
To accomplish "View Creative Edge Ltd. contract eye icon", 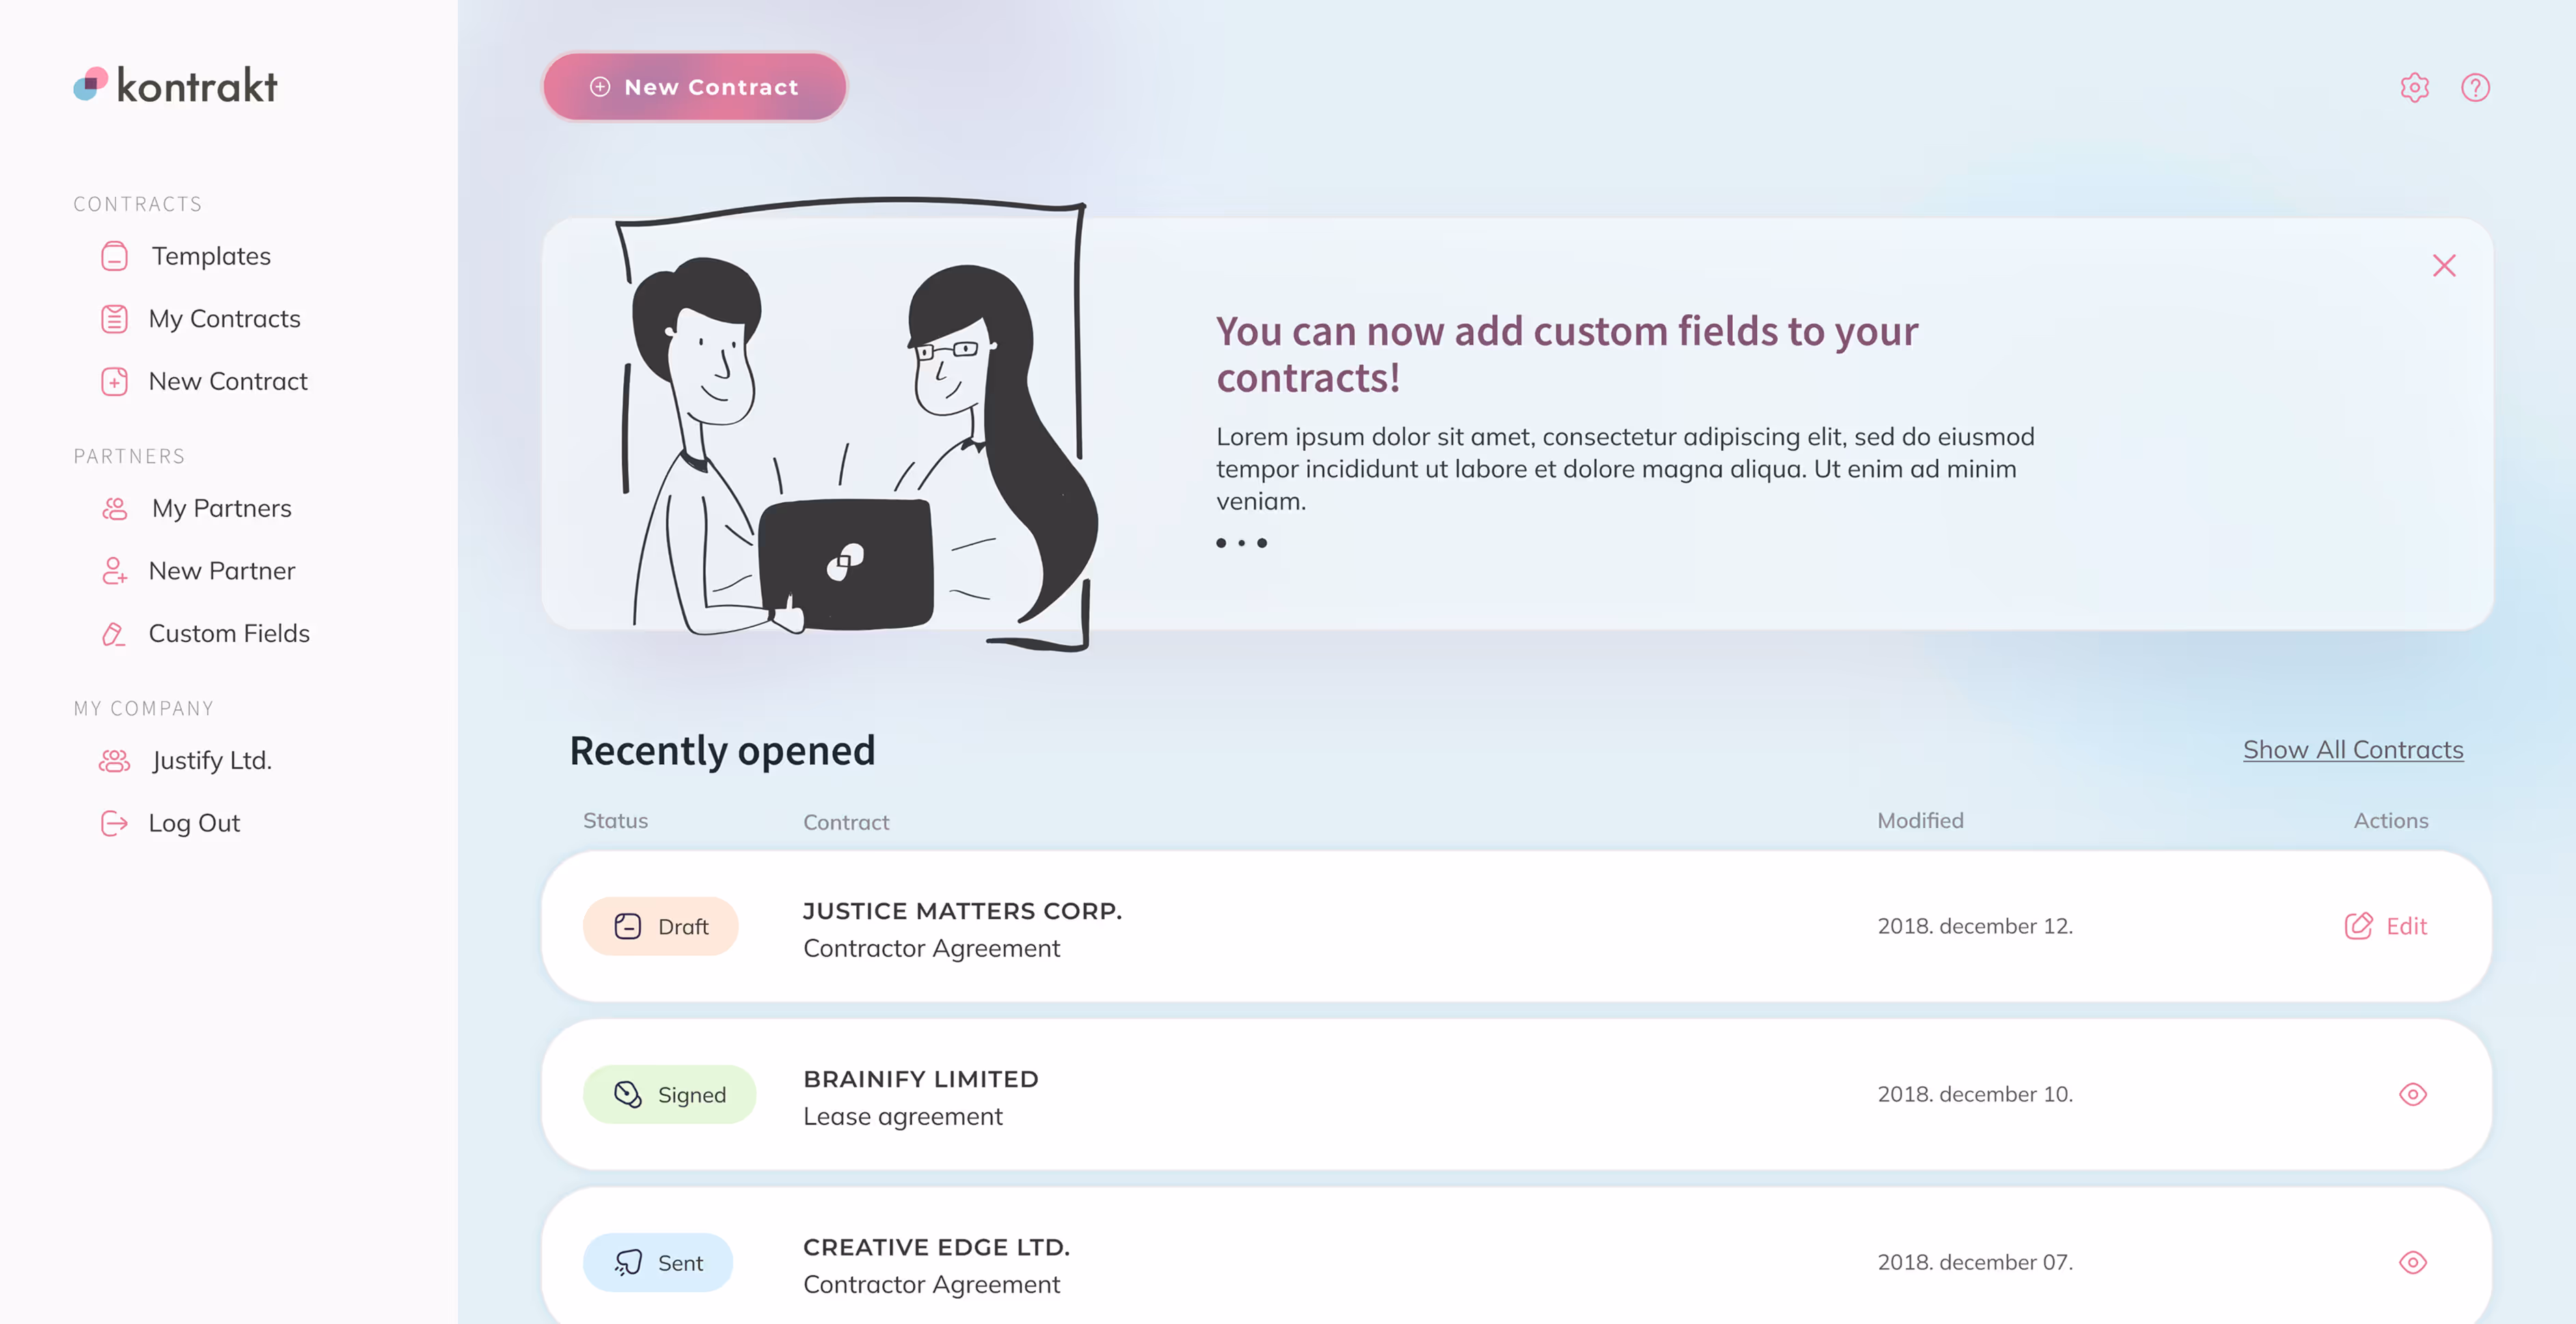I will [2413, 1262].
